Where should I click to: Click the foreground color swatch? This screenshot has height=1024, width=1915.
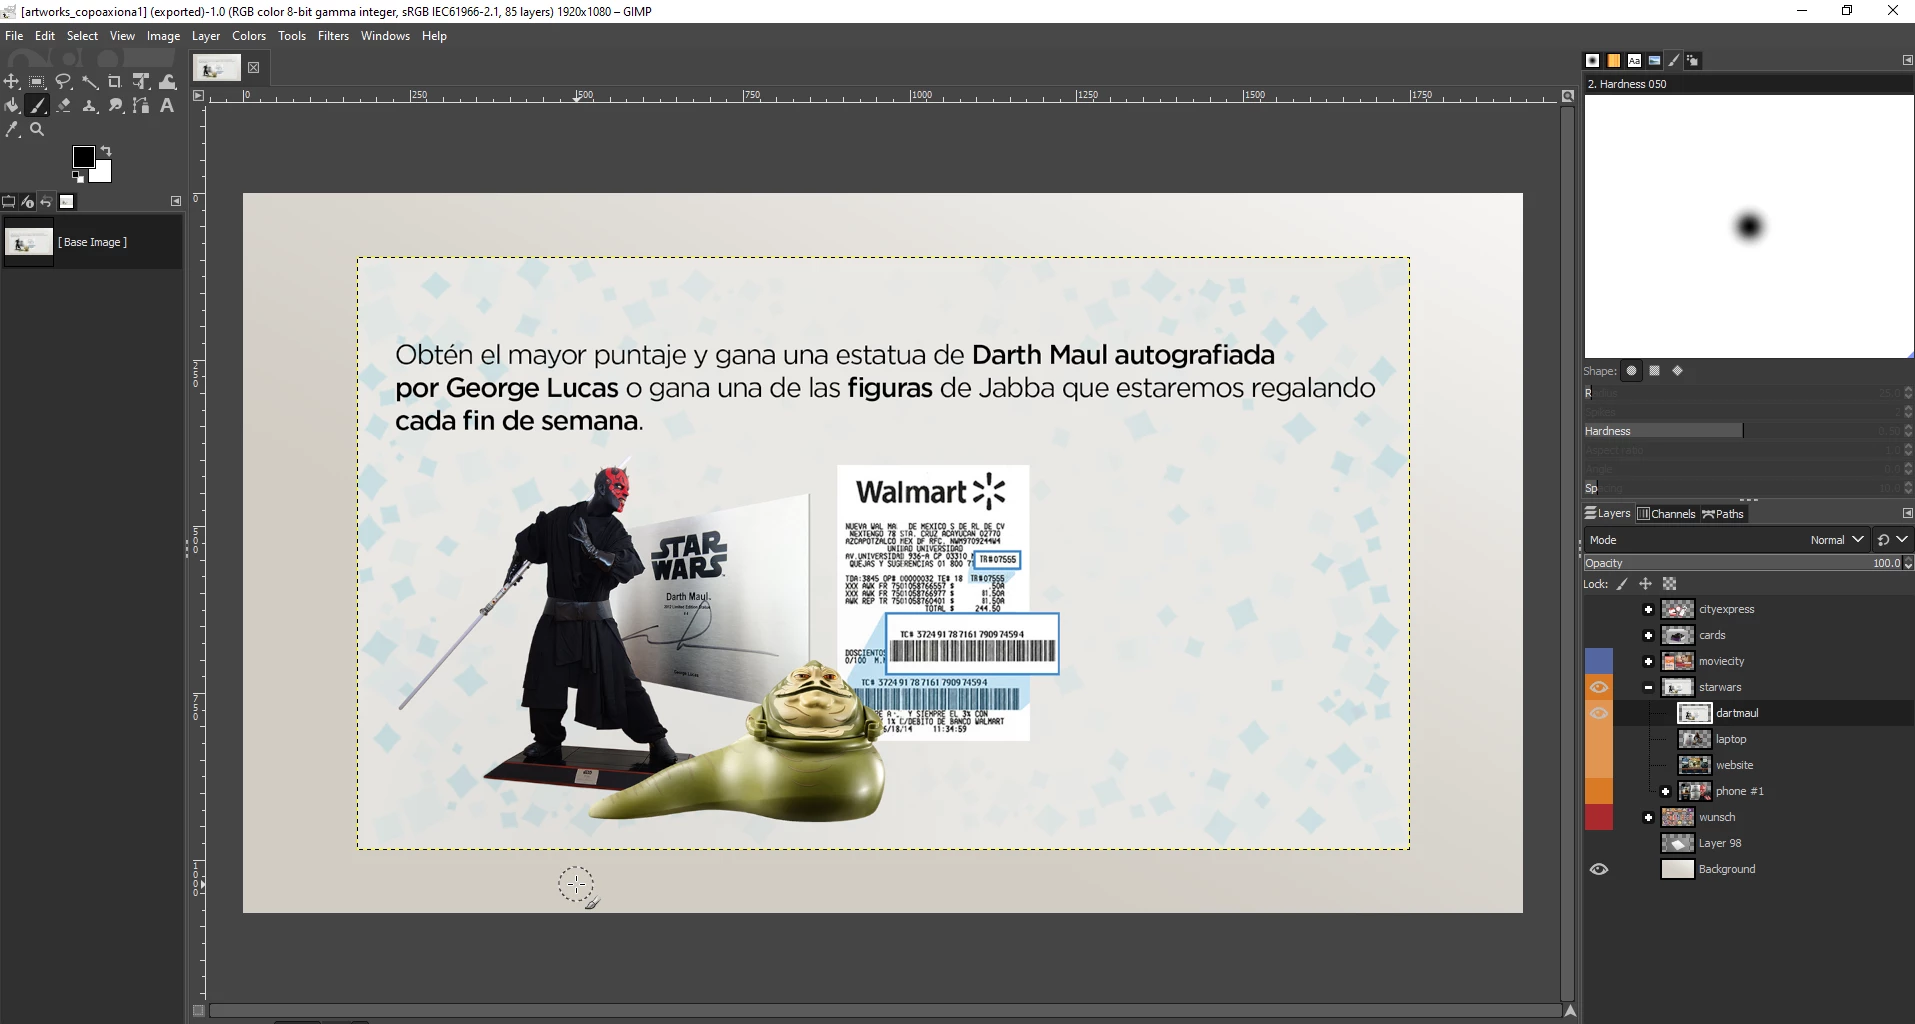point(84,157)
